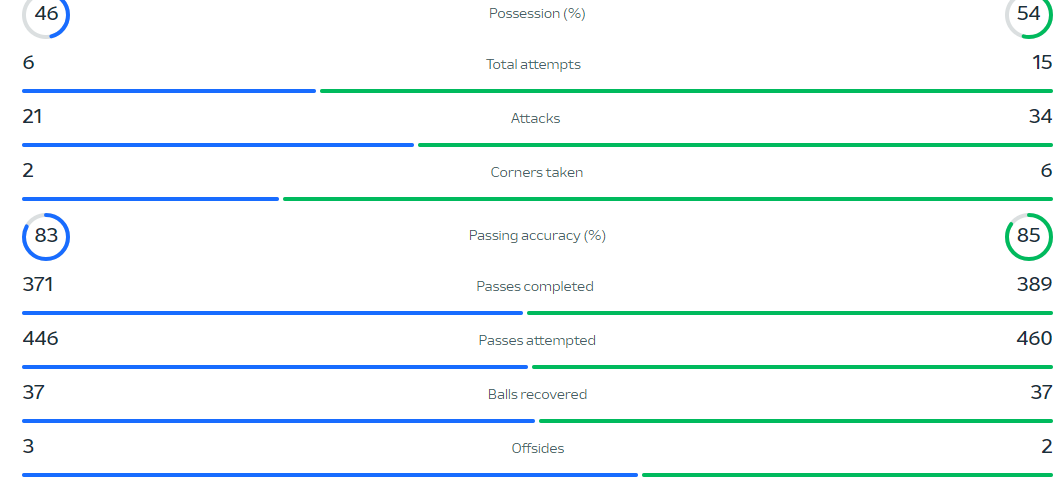Screen dimensions: 1061x480
Task: Click the 446 passes attempted value
Action: pos(41,338)
